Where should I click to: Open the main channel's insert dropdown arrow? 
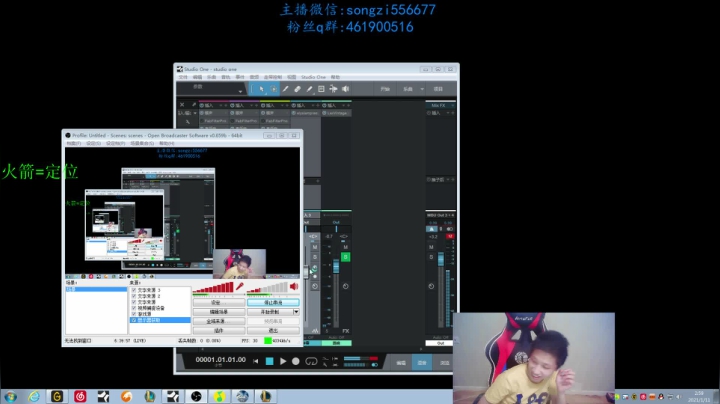[x=448, y=113]
